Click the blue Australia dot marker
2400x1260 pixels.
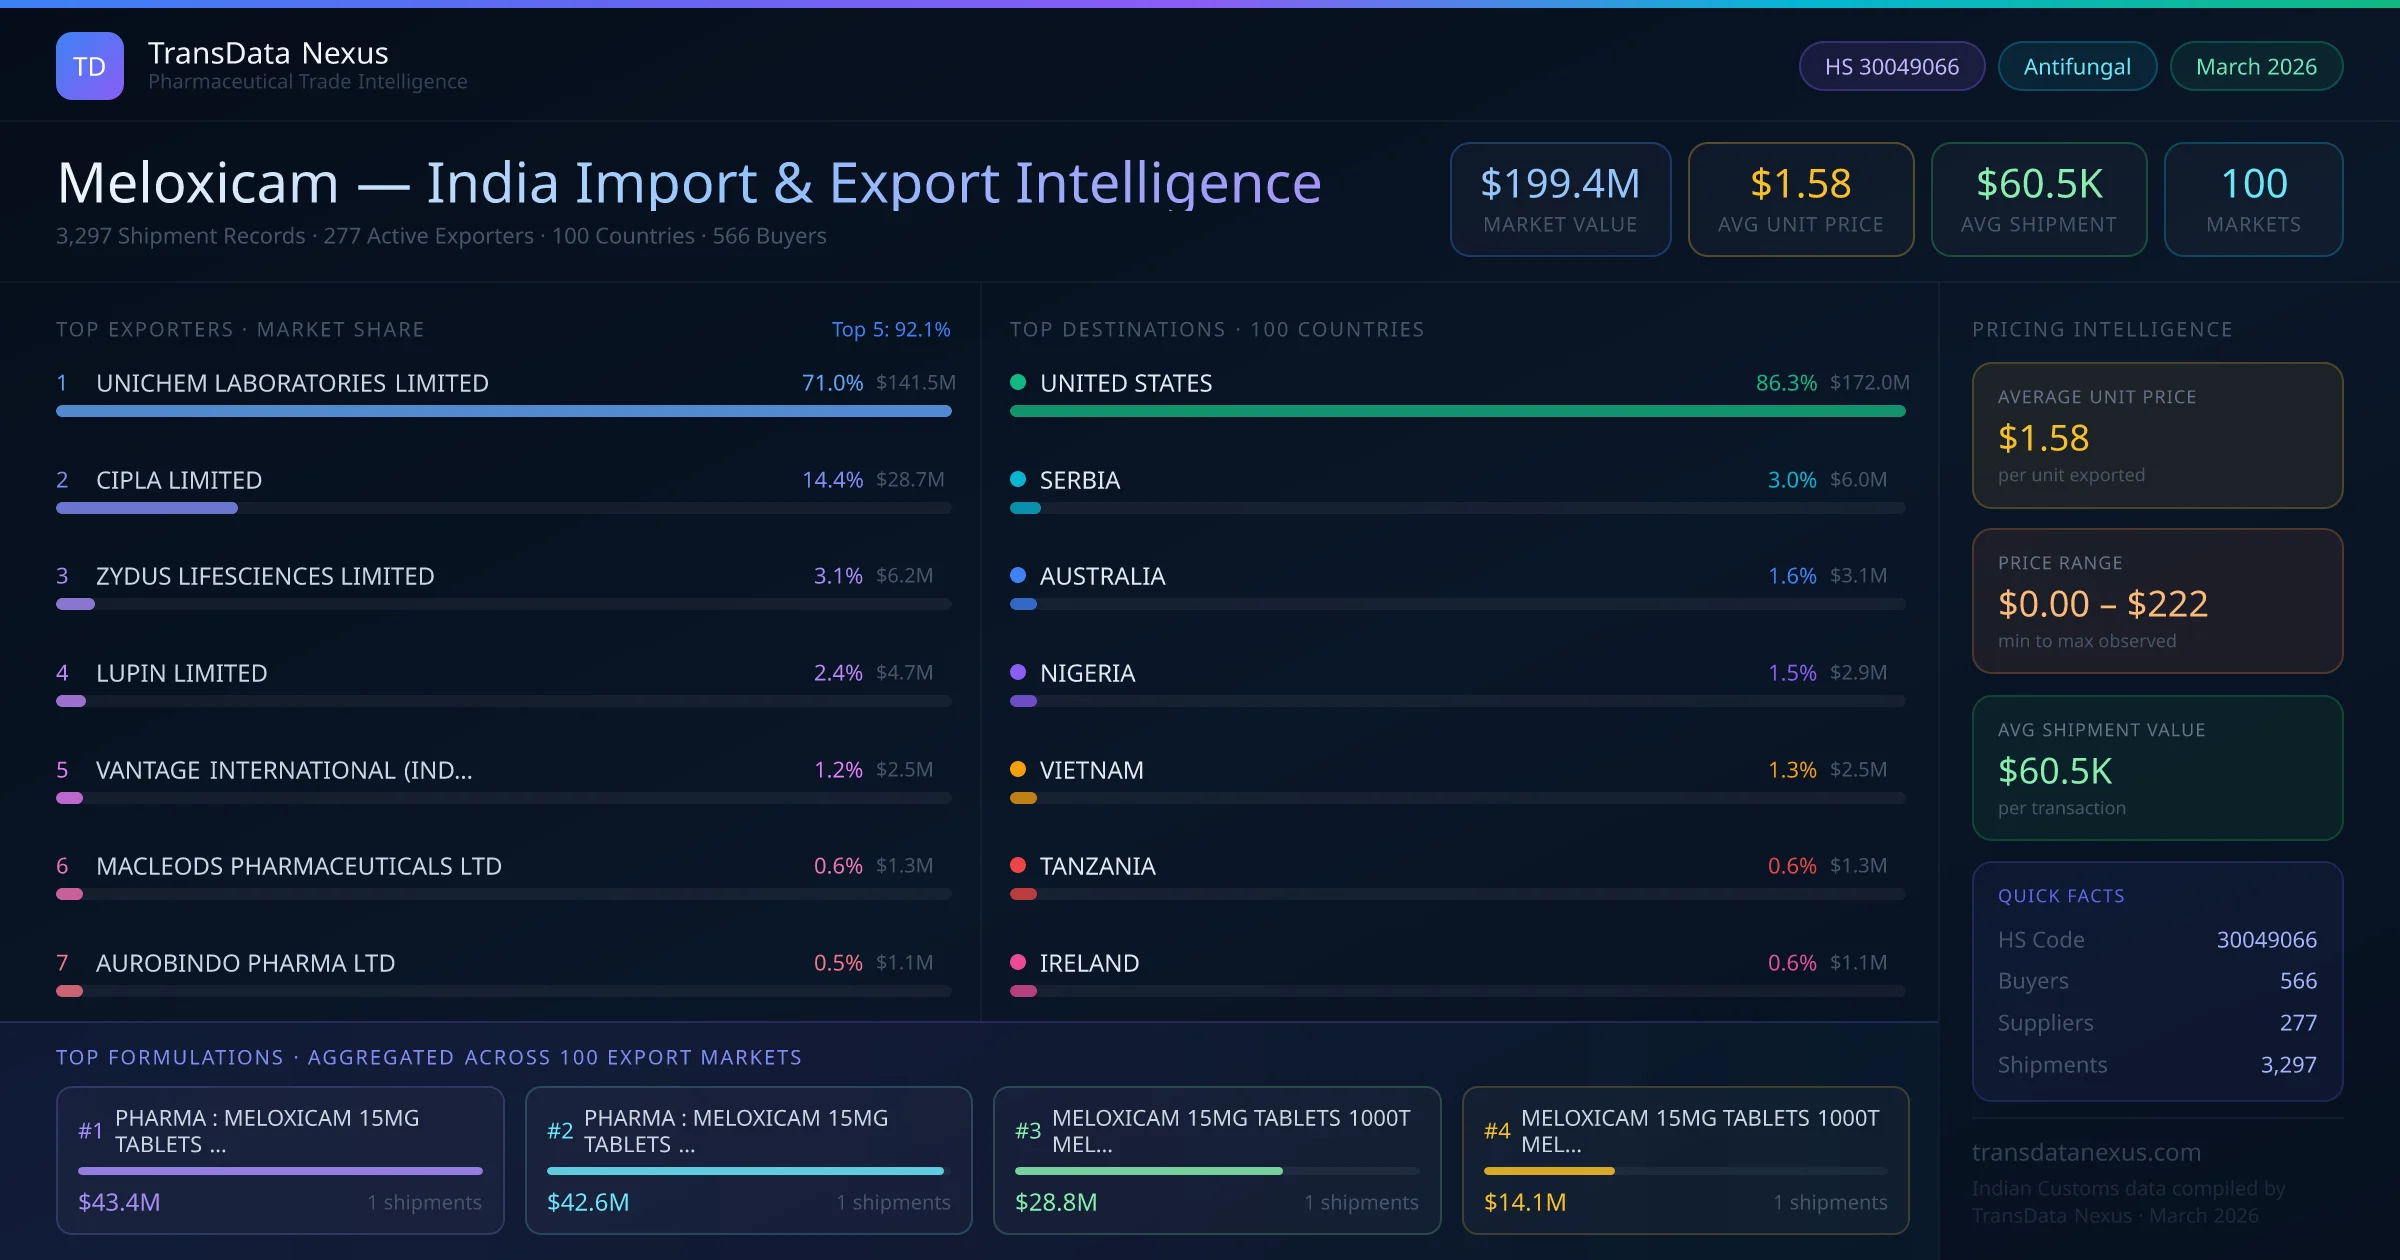(1018, 575)
